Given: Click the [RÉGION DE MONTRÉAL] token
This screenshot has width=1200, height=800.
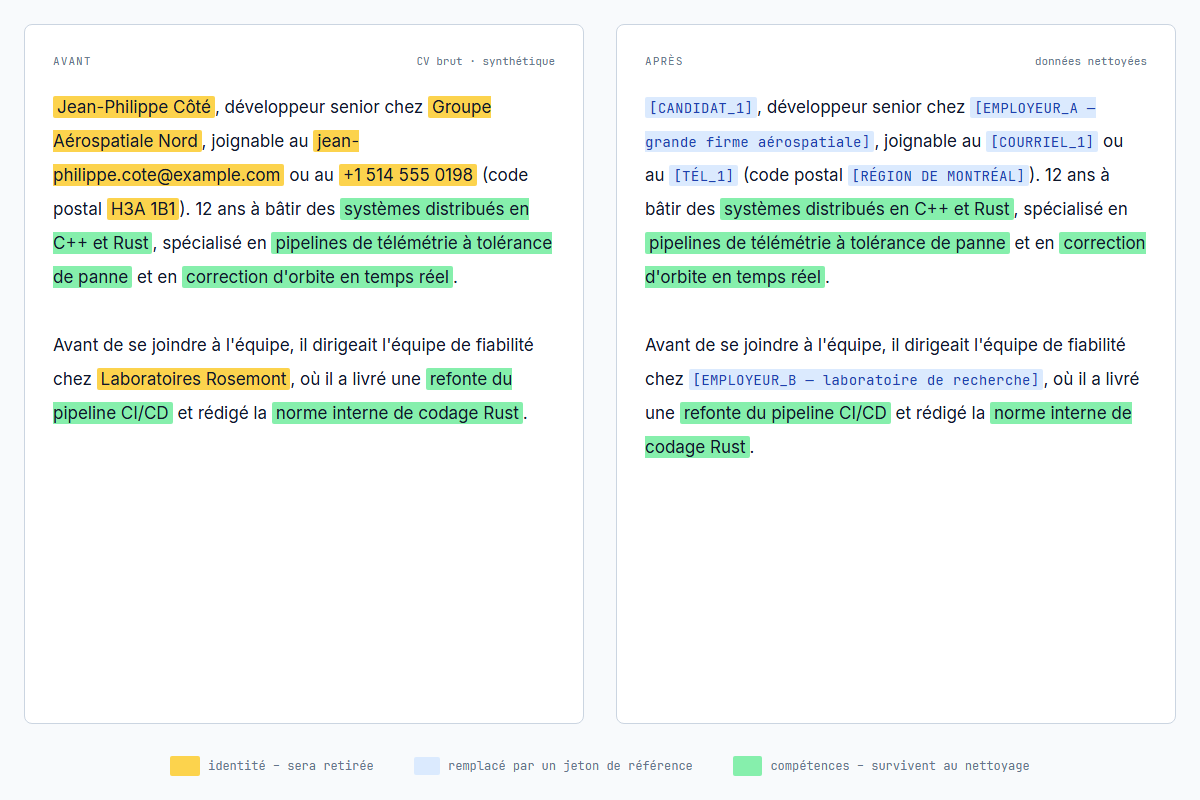Looking at the screenshot, I should pyautogui.click(x=938, y=175).
